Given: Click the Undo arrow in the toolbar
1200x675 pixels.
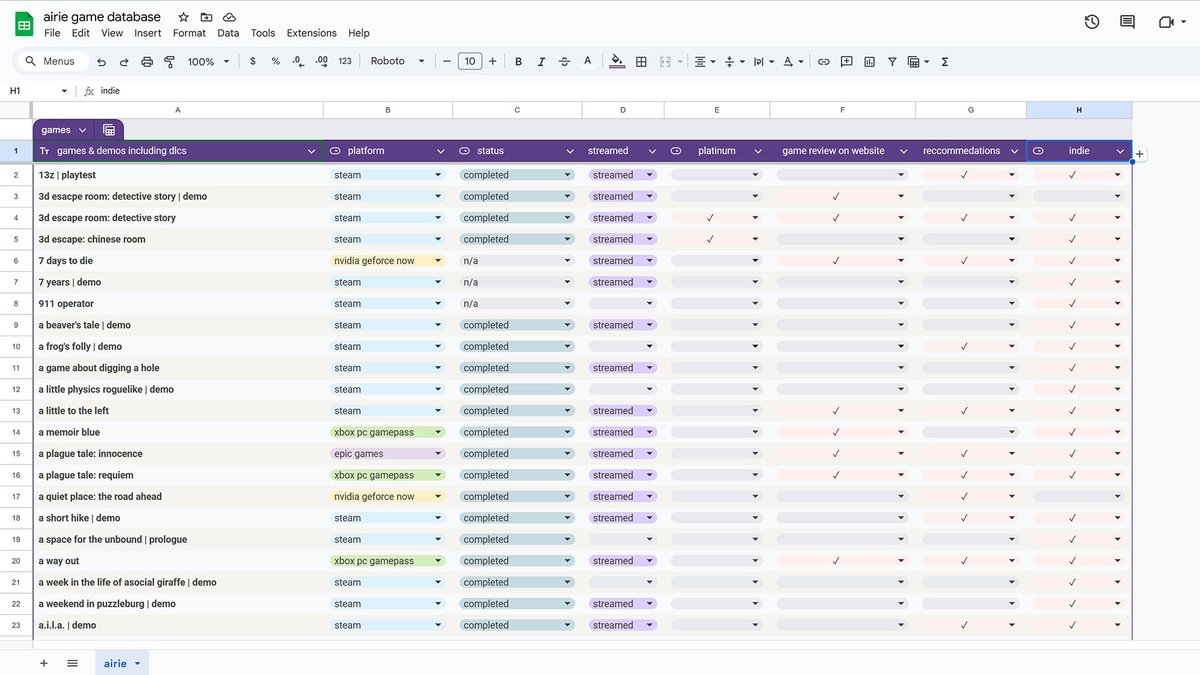Looking at the screenshot, I should point(102,62).
